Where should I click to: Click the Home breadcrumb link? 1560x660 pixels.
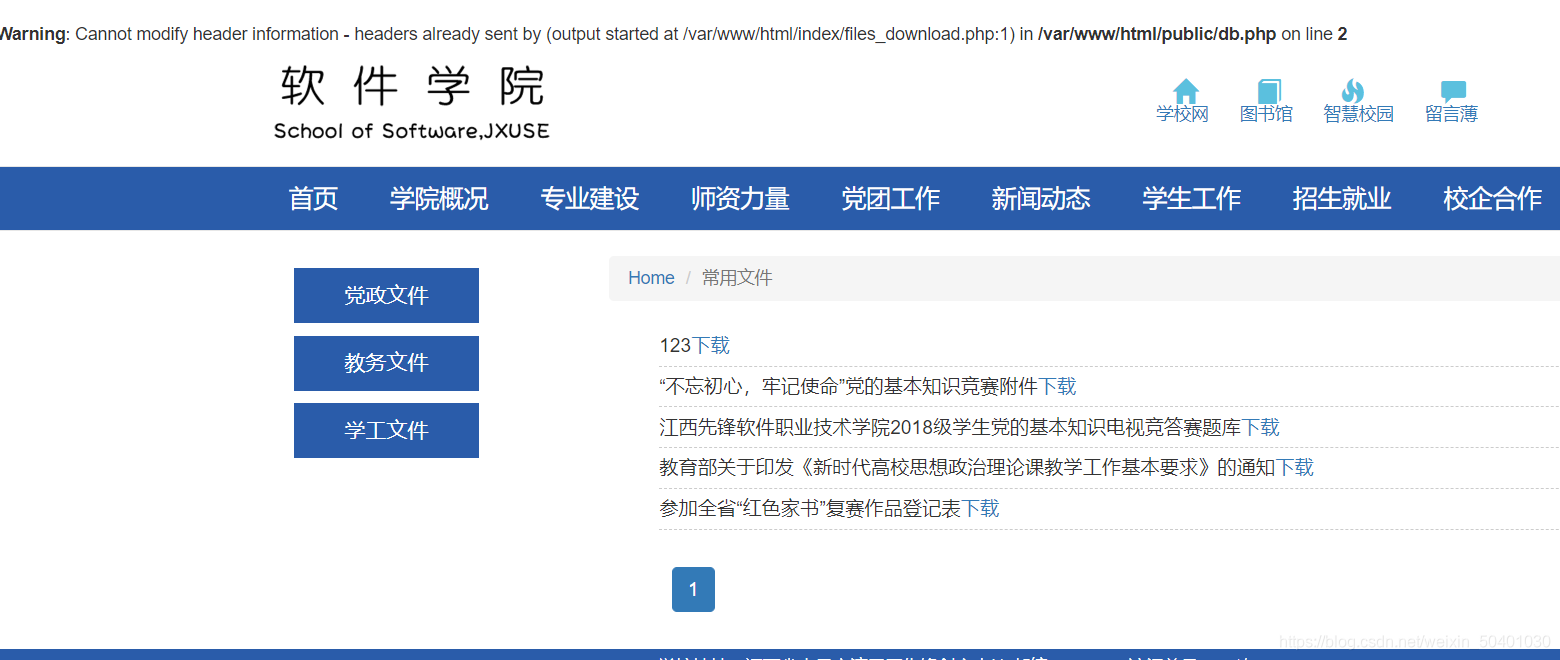pos(651,277)
